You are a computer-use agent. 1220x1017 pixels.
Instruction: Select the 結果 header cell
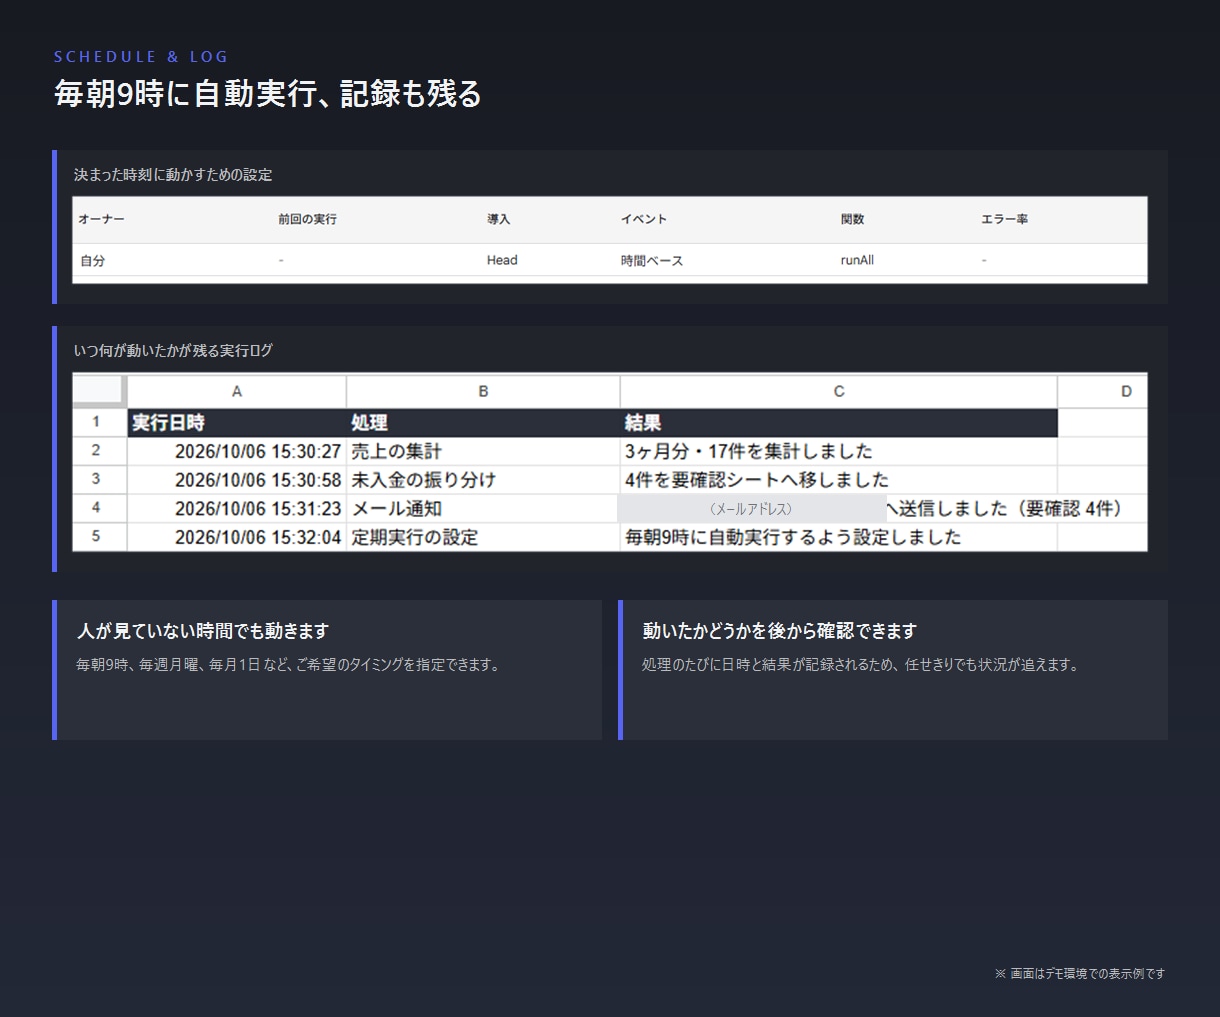click(x=839, y=422)
